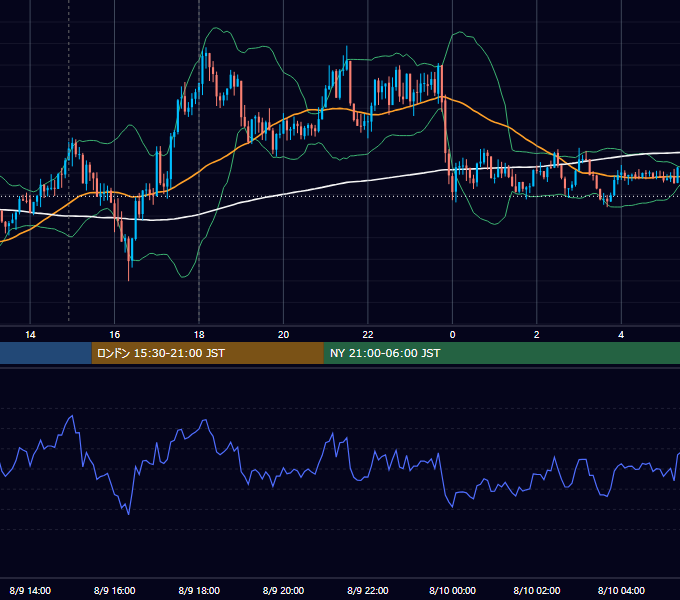This screenshot has width=680, height=600.
Task: Click the 0 hour label on the upper axis
Action: [452, 335]
